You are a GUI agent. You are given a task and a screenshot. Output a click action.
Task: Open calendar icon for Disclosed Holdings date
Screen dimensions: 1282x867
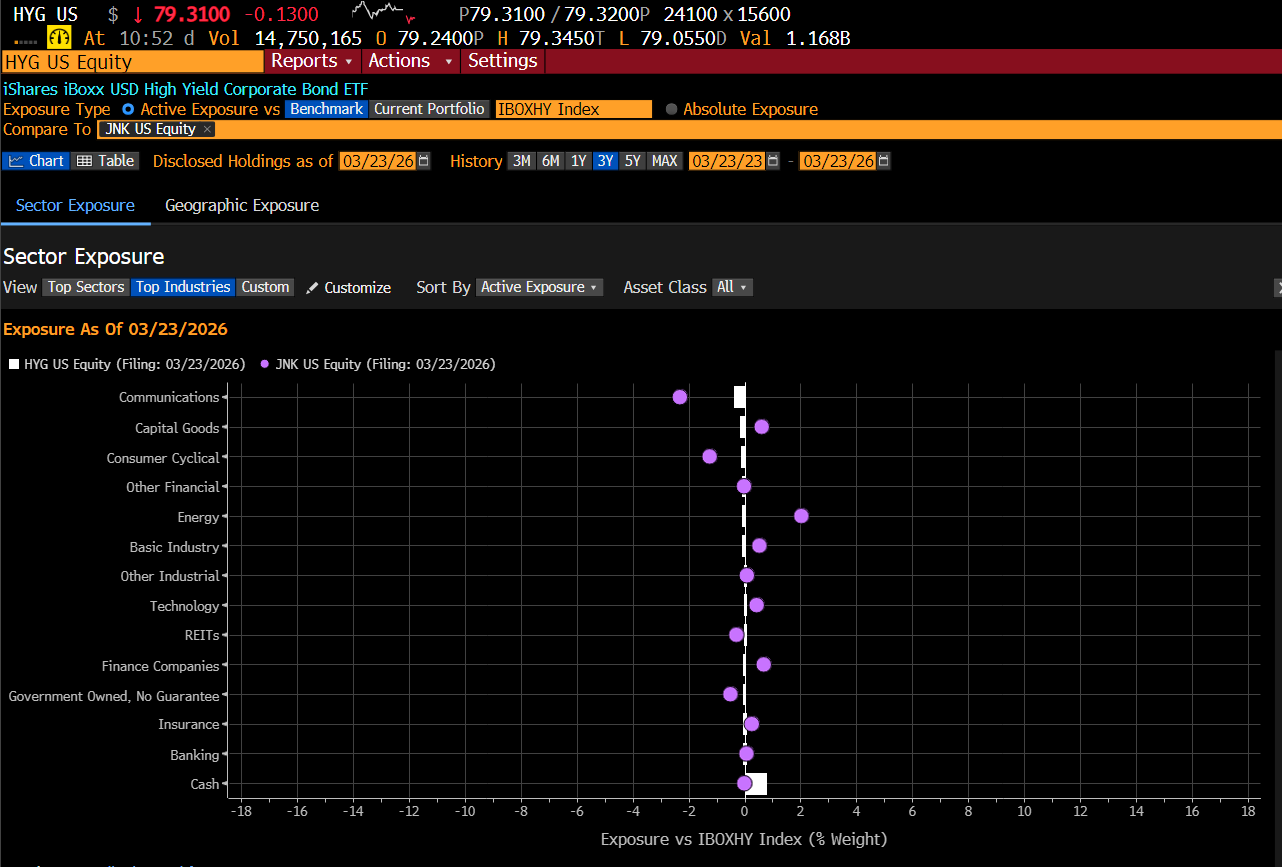(x=424, y=161)
